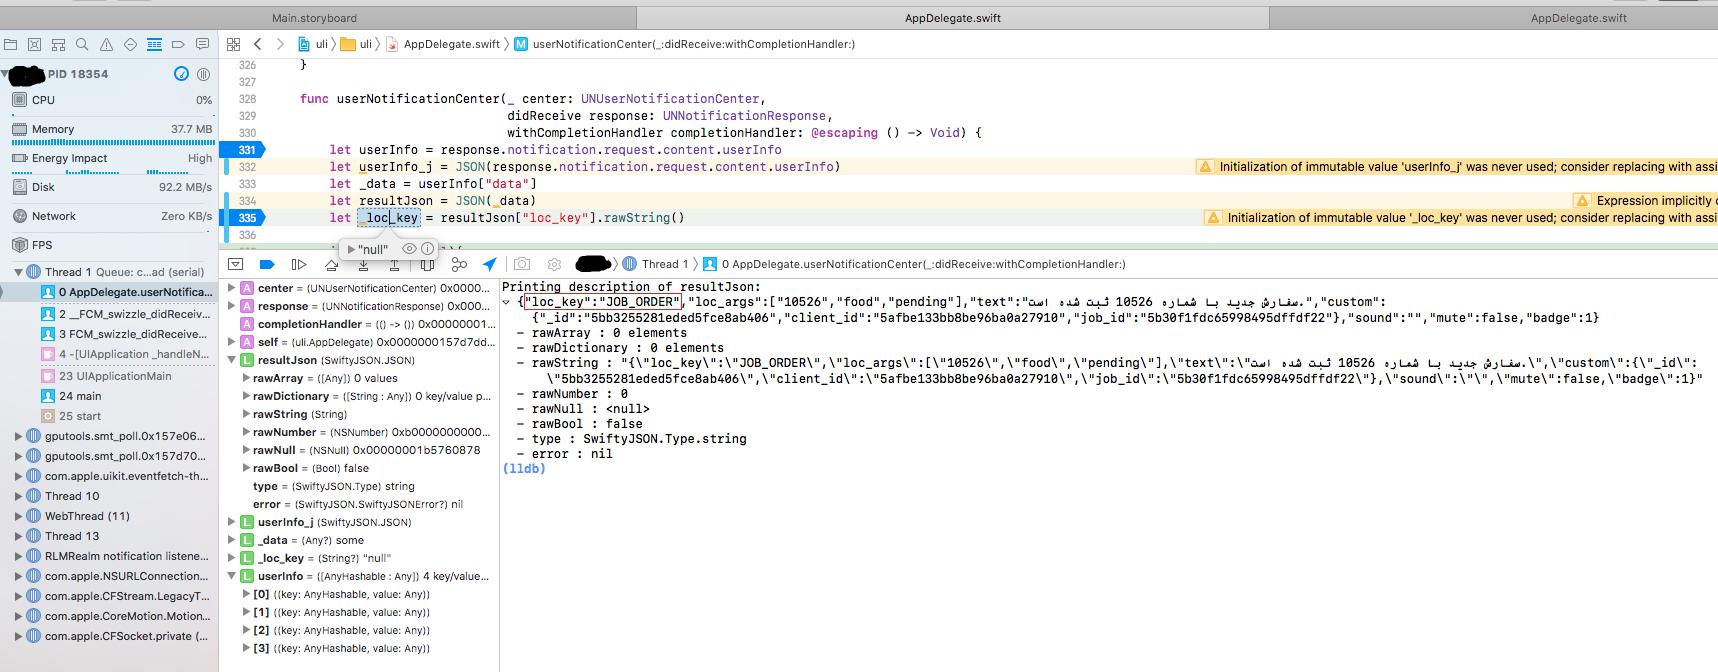Open the Report navigator speech-bubble icon
Image resolution: width=1718 pixels, height=672 pixels.
[x=202, y=44]
